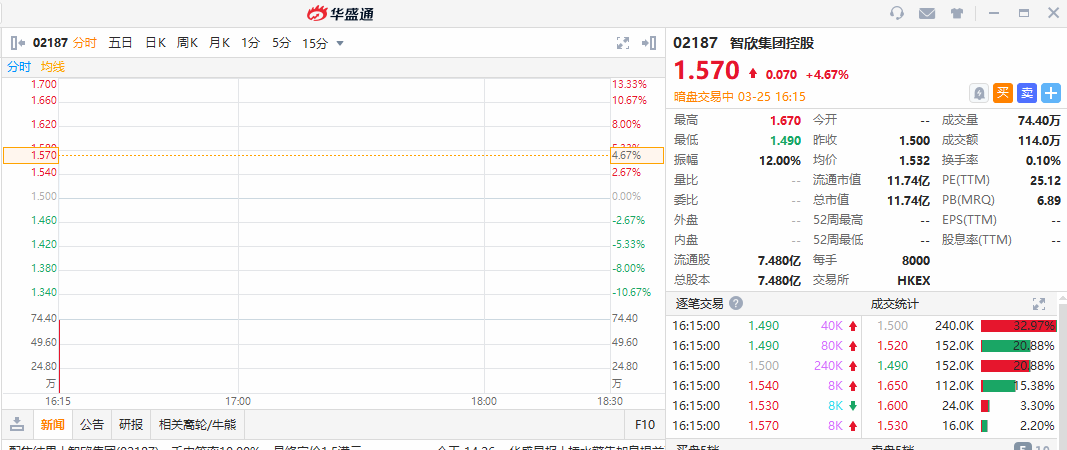1067x450 pixels.
Task: Expand the chart to fullscreen
Action: pyautogui.click(x=623, y=43)
